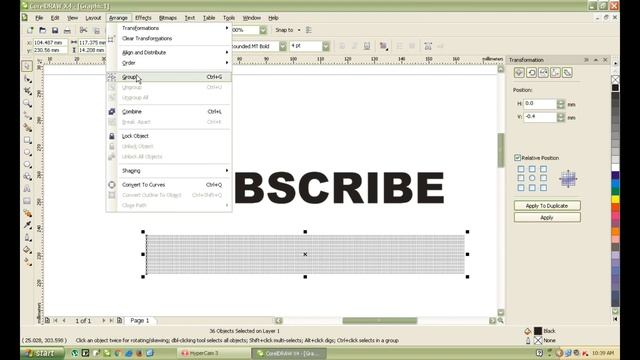The height and width of the screenshot is (360, 640).
Task: Select the middle-left anchor point checkbox
Action: tap(521, 178)
